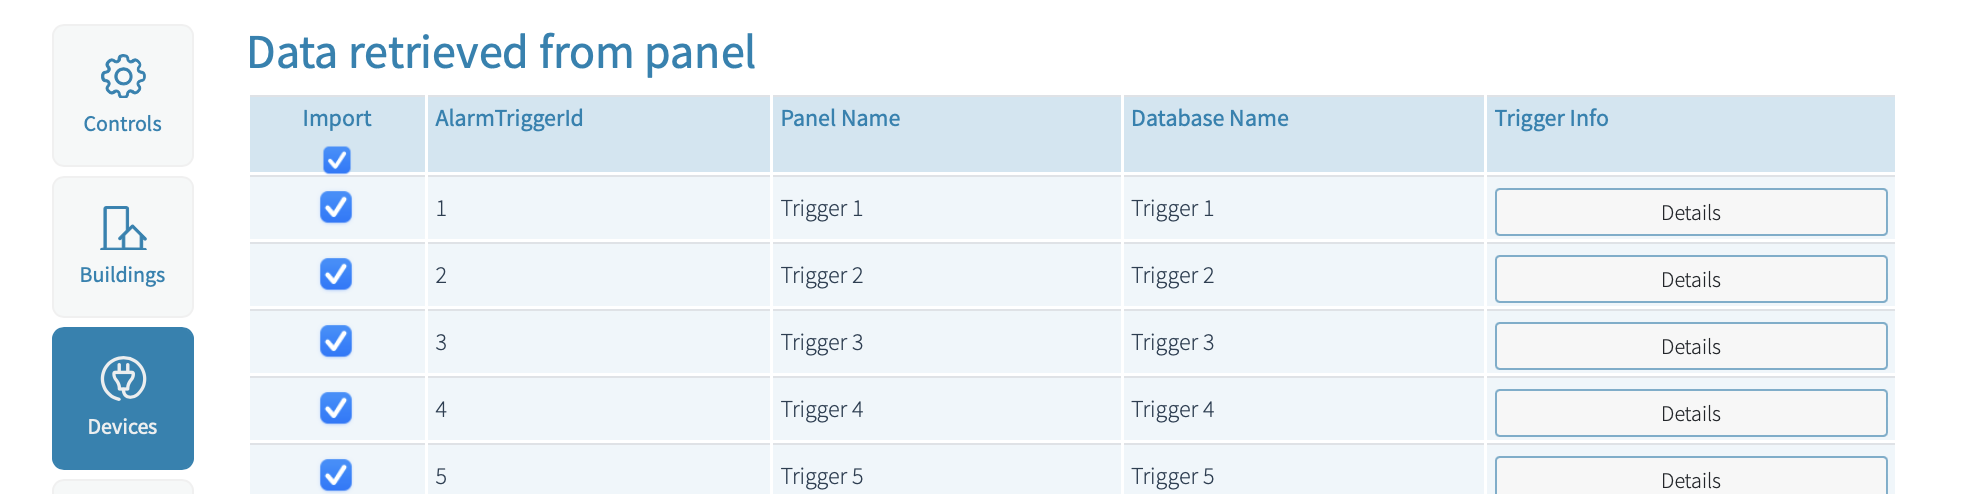Click the AlarmTriggerId column header
Image resolution: width=1966 pixels, height=494 pixels.
click(x=509, y=118)
